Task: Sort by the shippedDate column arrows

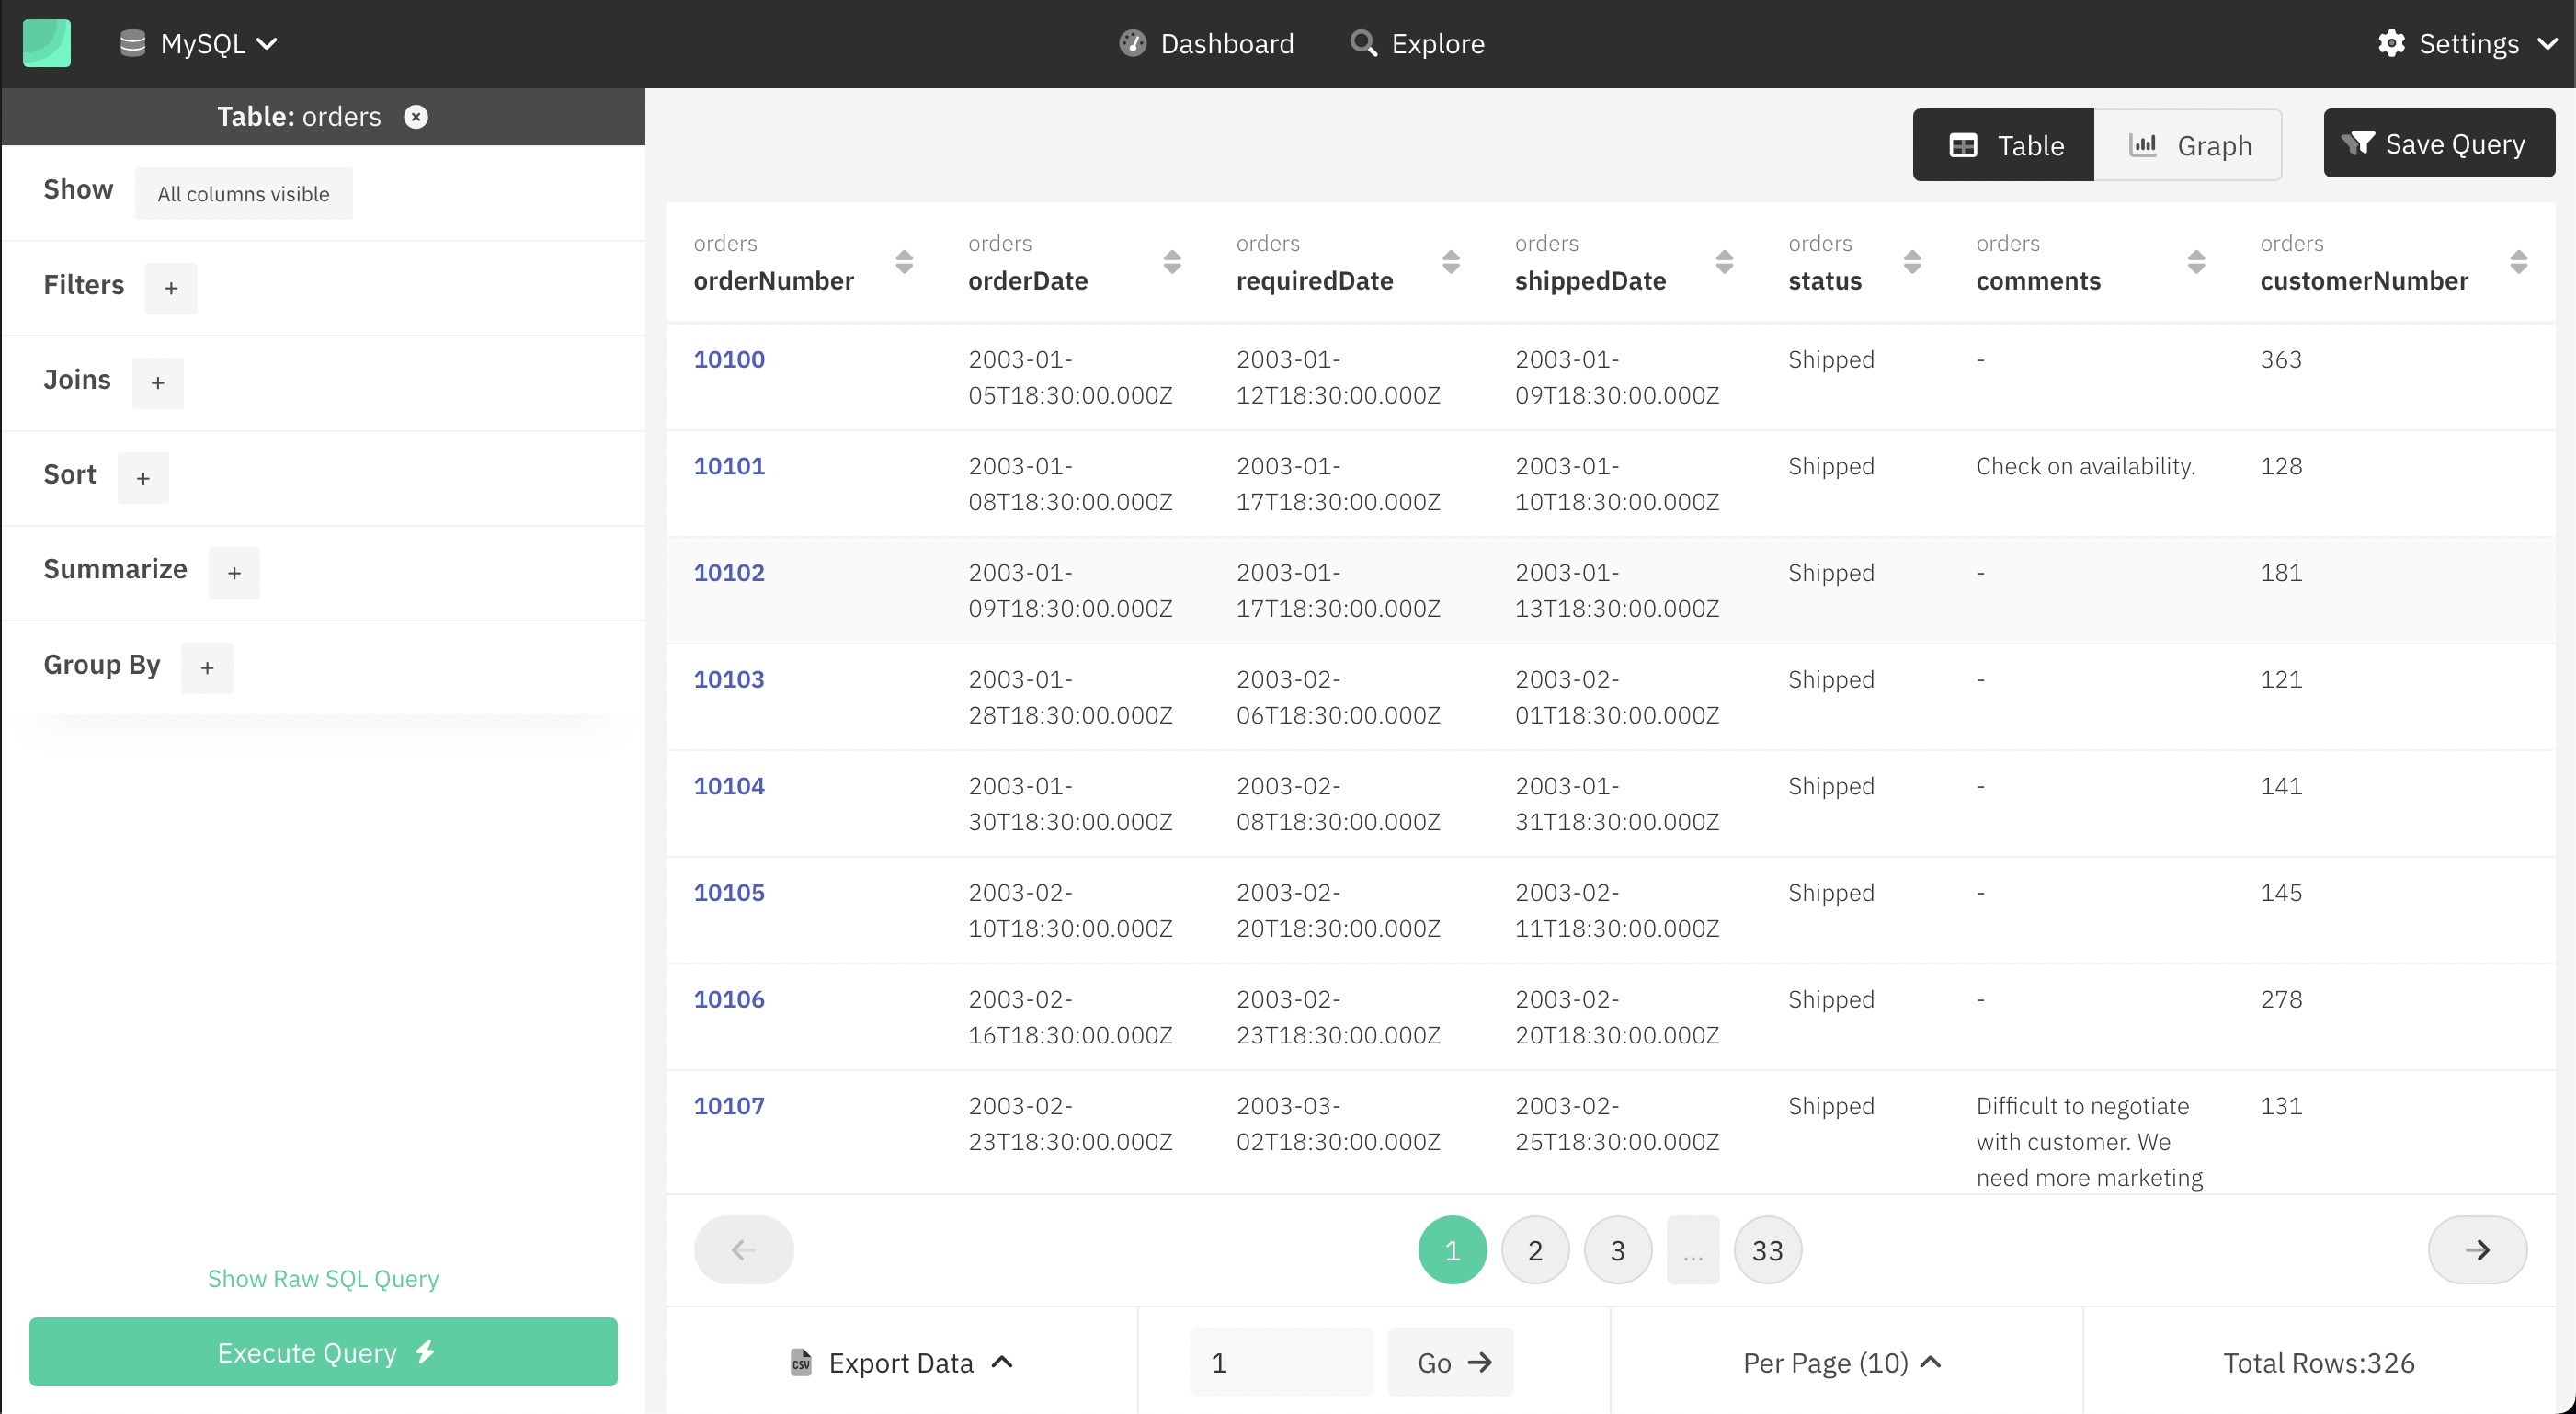Action: pyautogui.click(x=1724, y=262)
